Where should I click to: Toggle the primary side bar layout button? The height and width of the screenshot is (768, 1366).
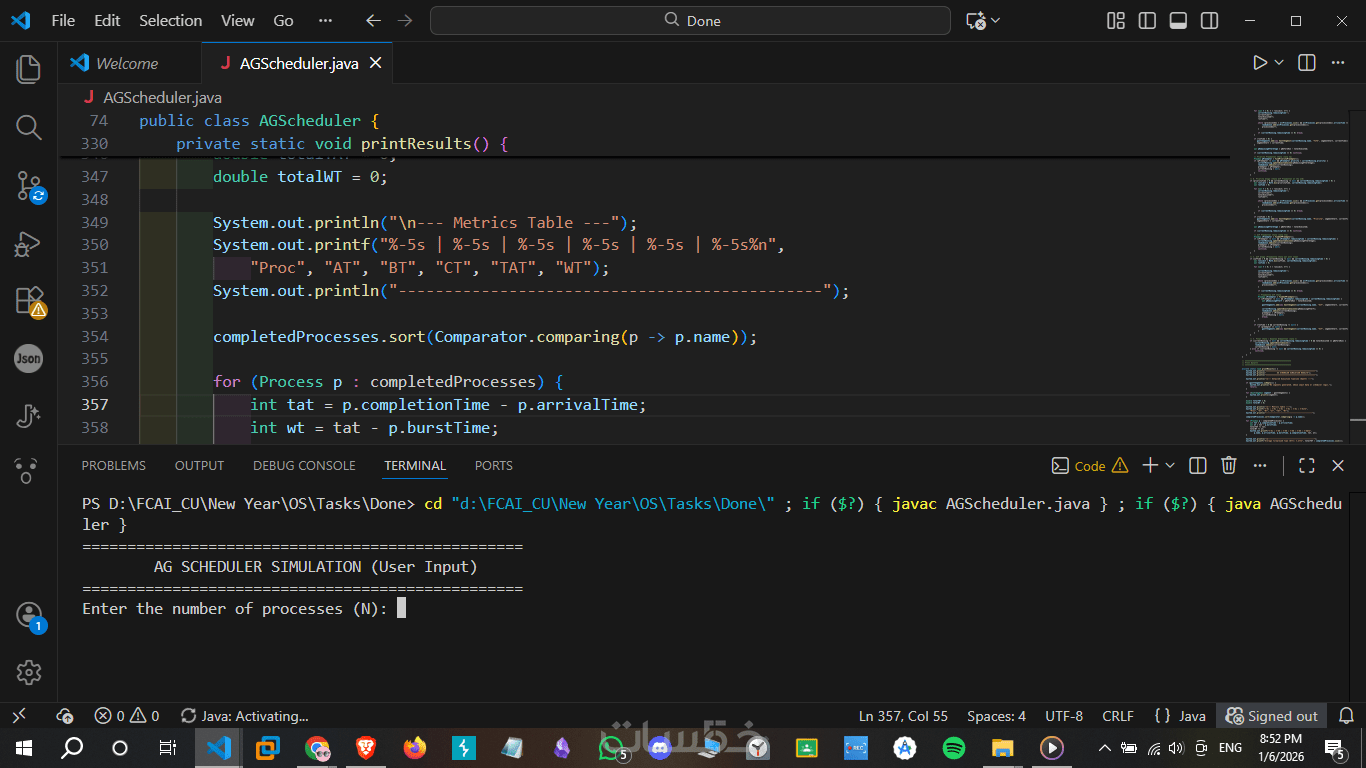(1147, 21)
